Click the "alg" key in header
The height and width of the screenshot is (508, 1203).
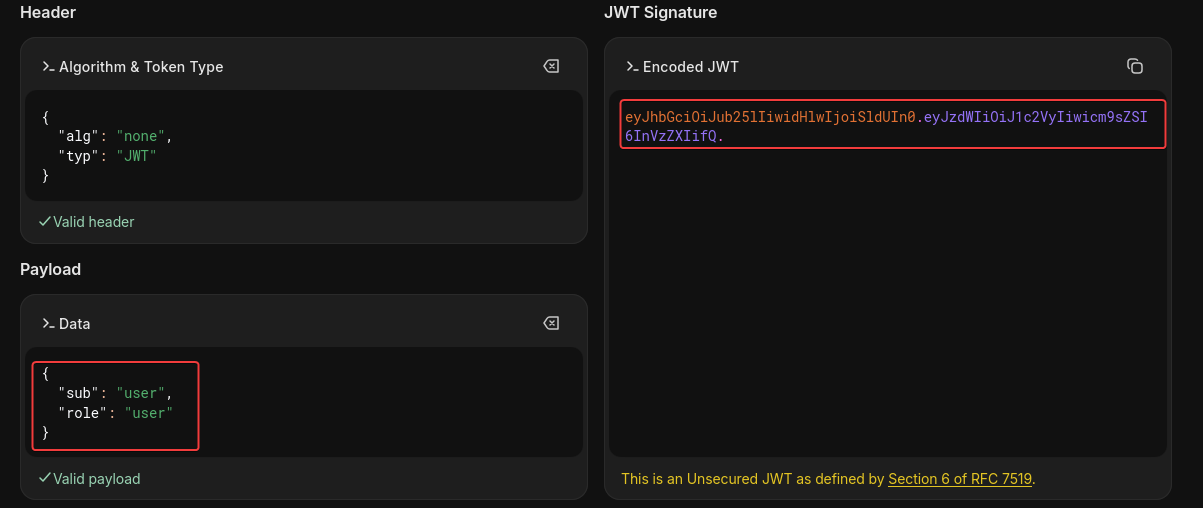(x=79, y=136)
